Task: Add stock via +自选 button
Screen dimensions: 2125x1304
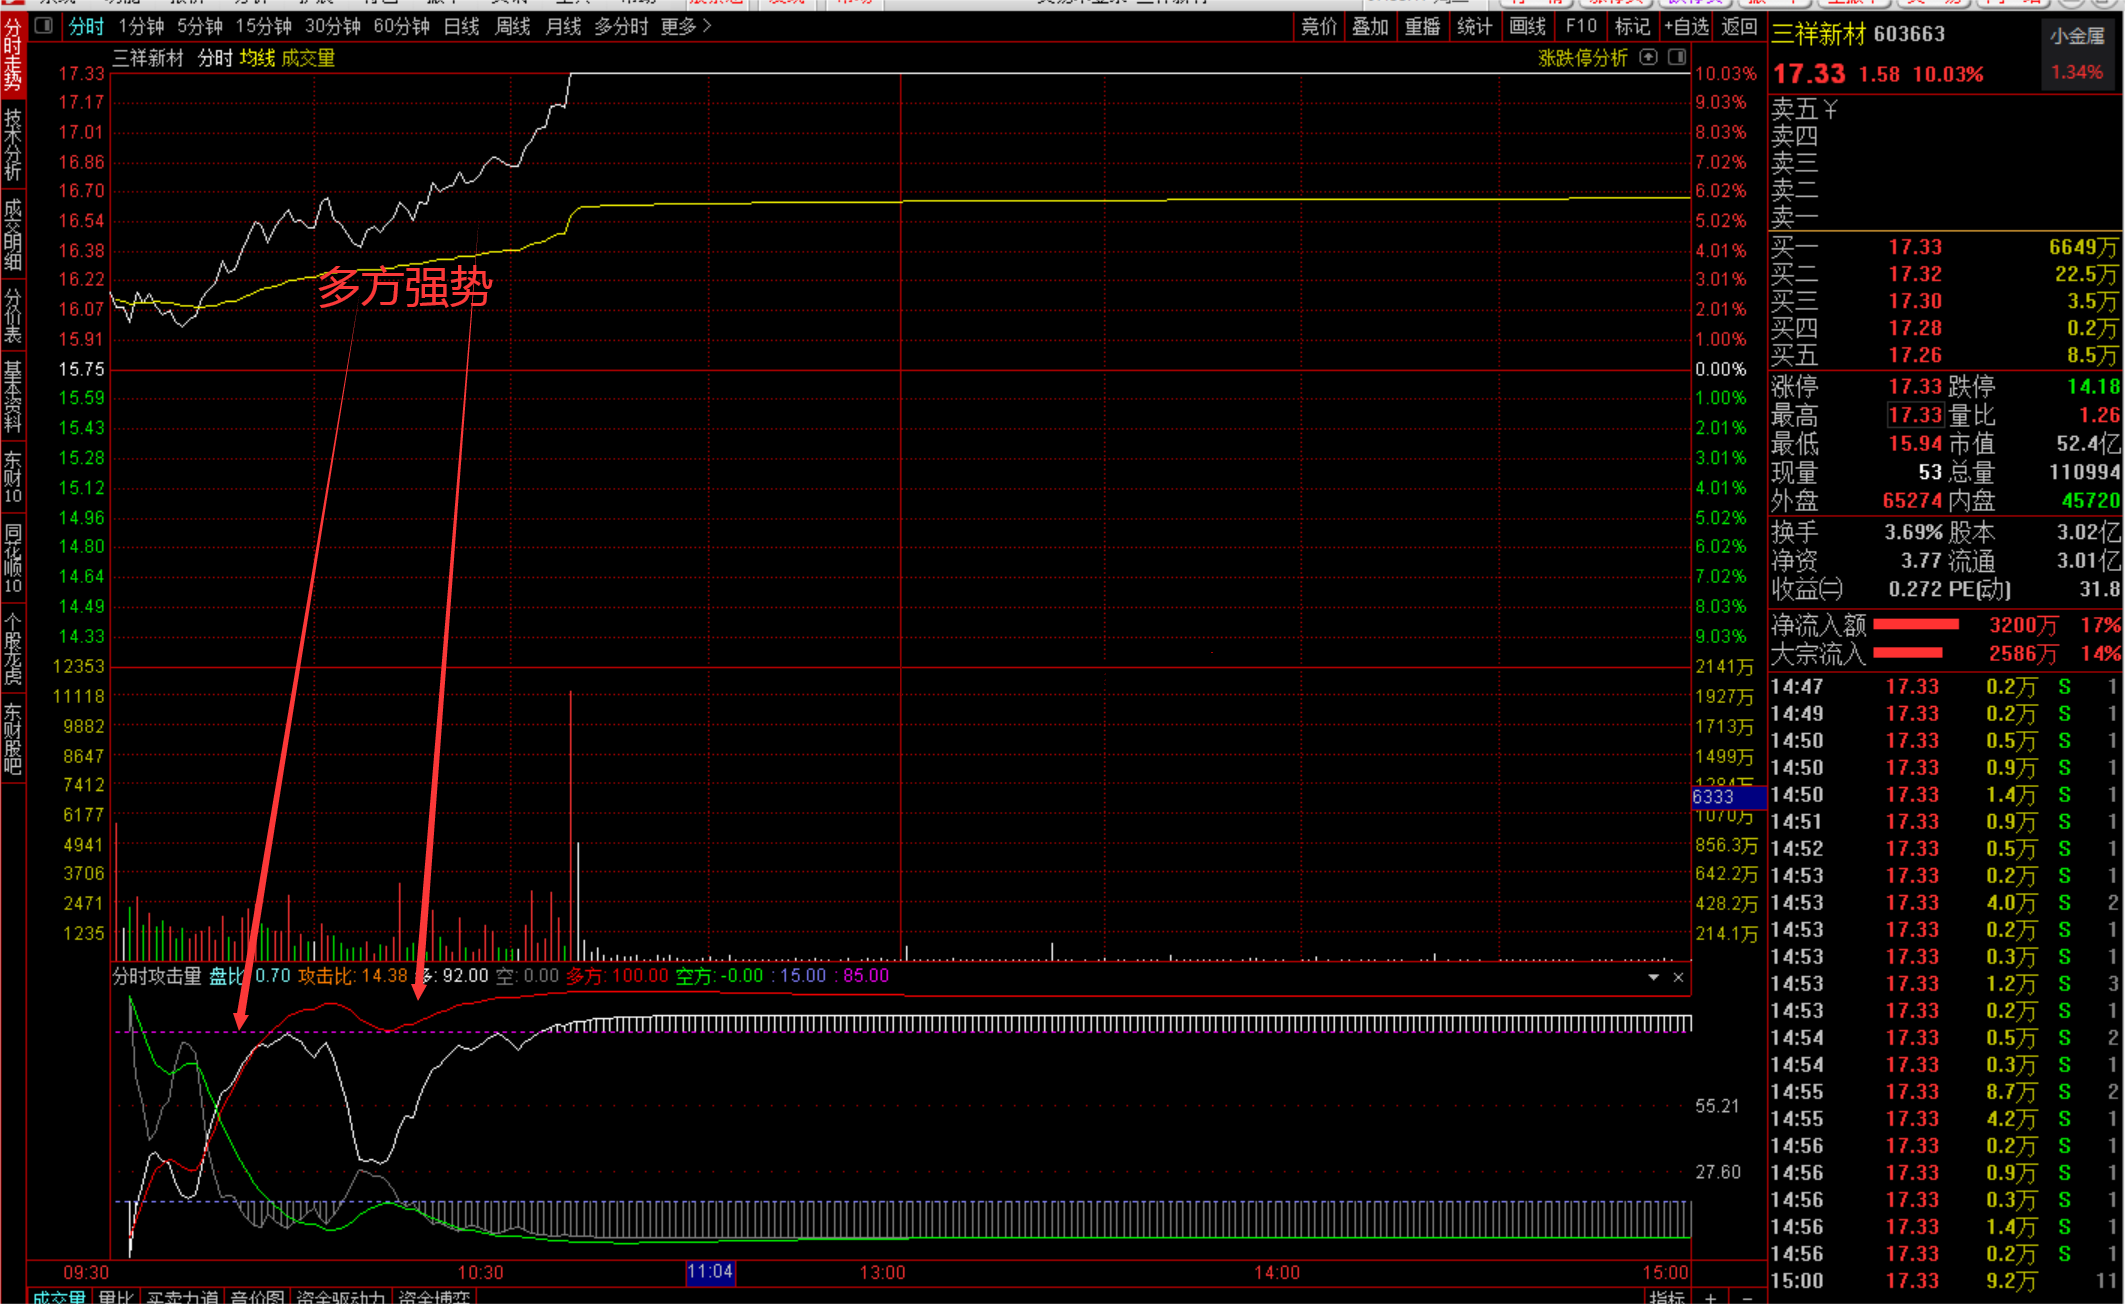Action: tap(1686, 27)
